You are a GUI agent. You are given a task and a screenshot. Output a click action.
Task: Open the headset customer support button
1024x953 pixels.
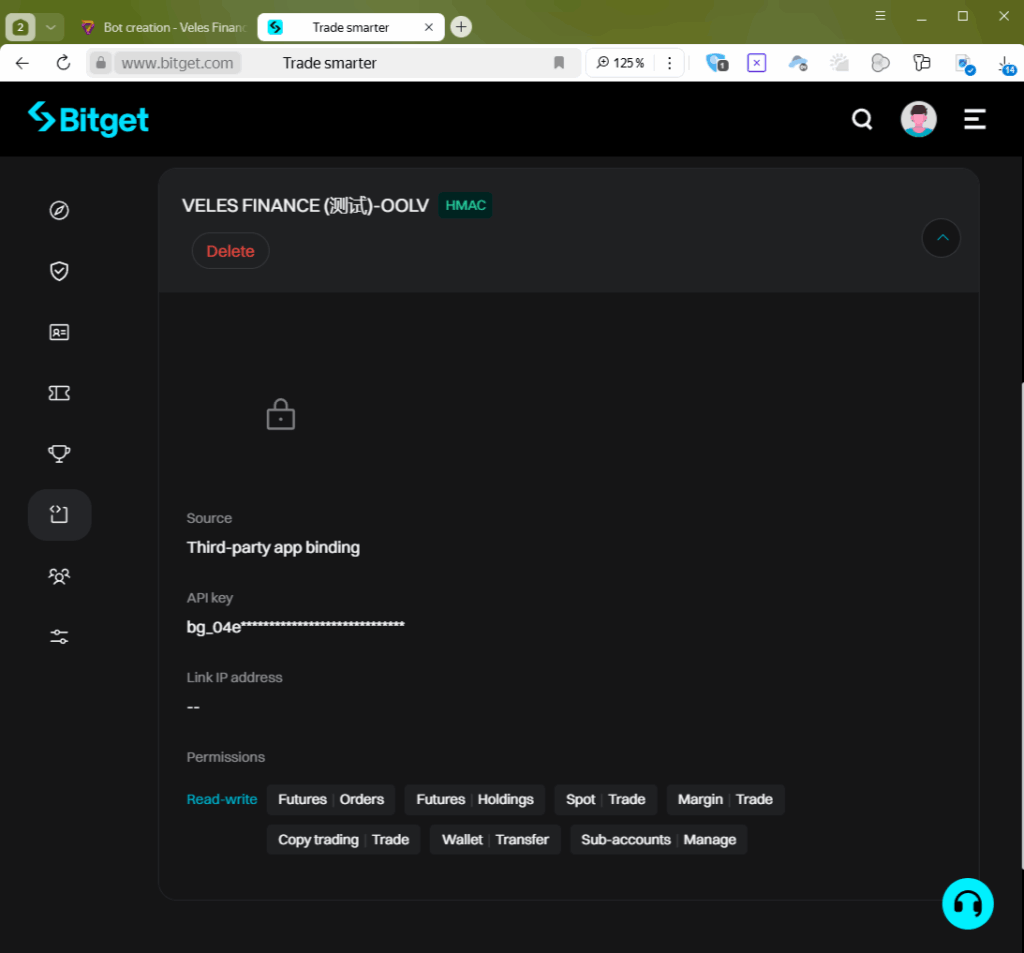[968, 904]
